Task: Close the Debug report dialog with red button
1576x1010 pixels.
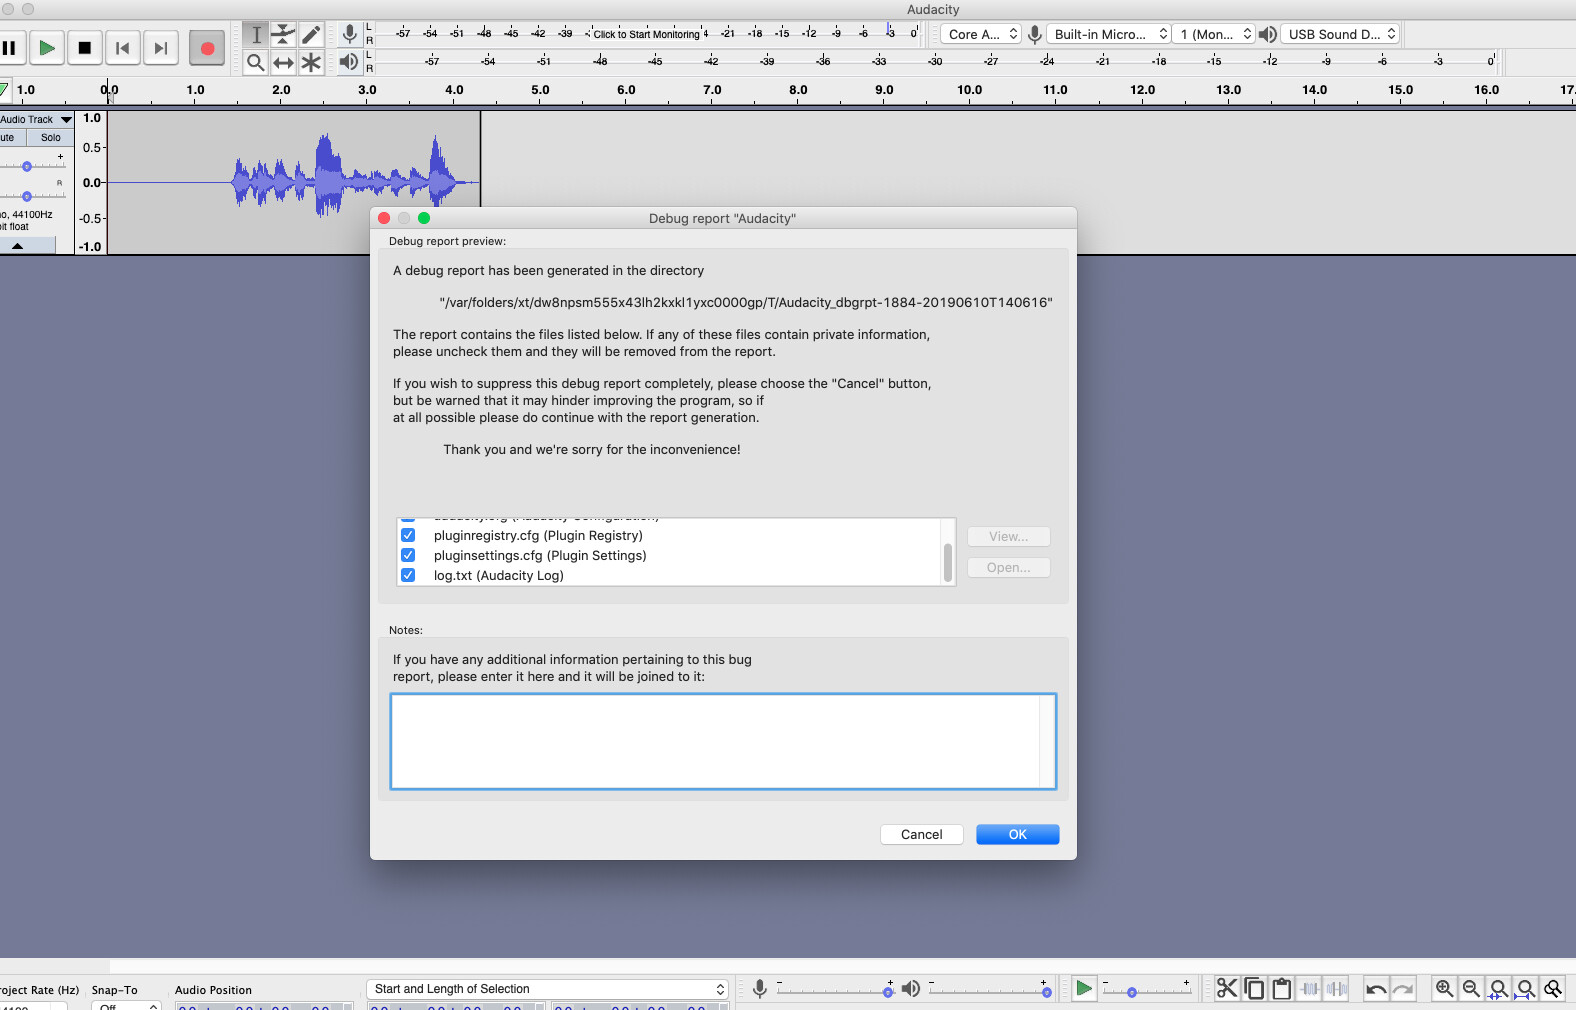Action: pyautogui.click(x=384, y=218)
